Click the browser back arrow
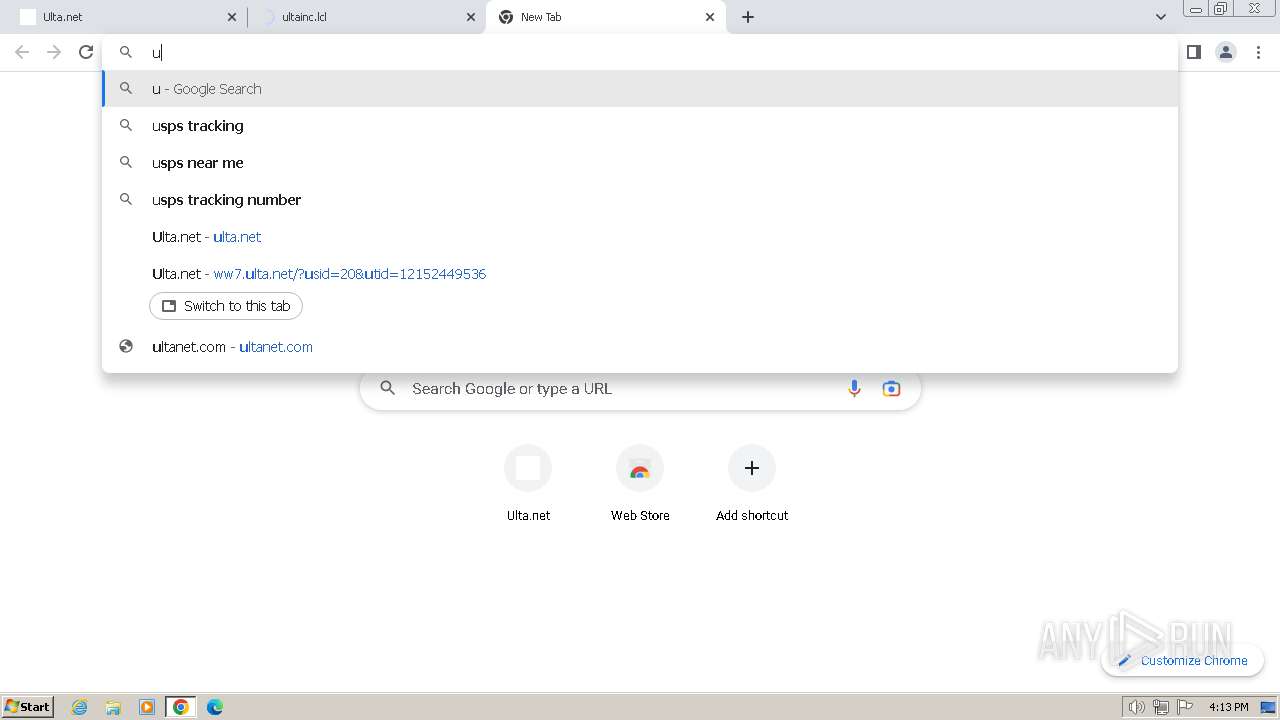Image resolution: width=1280 pixels, height=720 pixels. [22, 52]
